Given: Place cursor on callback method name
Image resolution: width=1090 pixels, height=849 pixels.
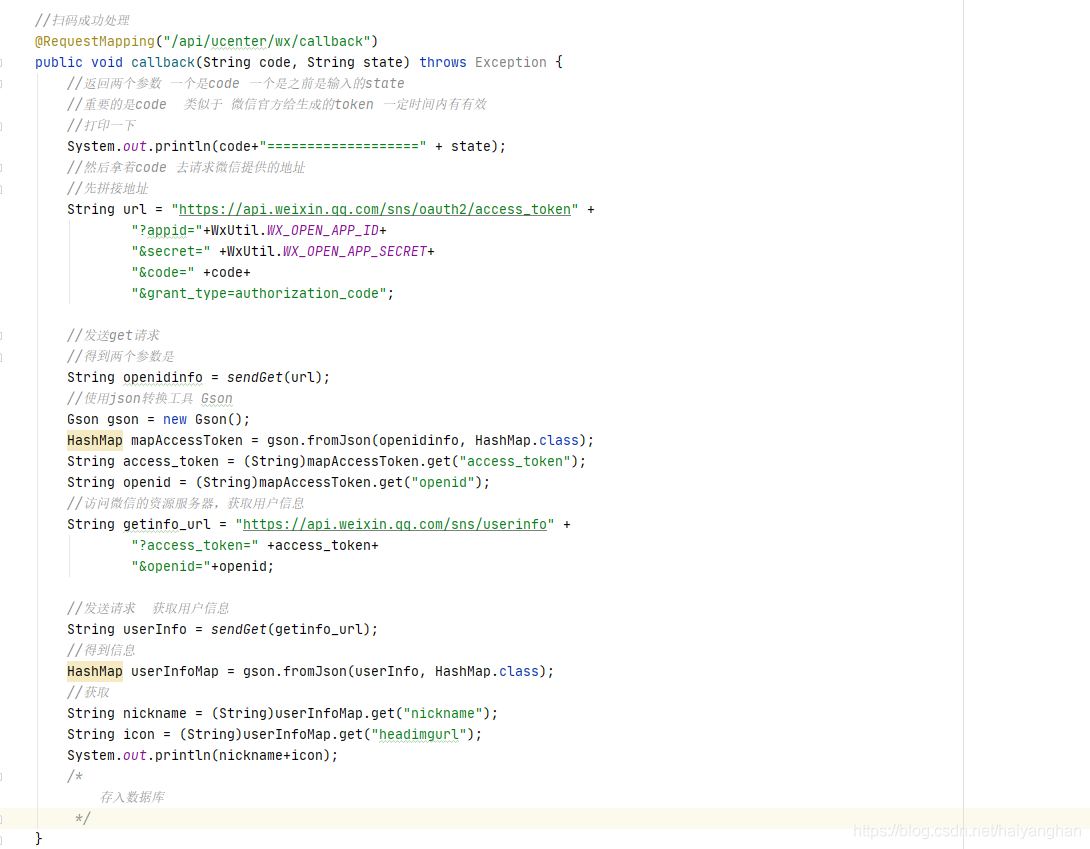Looking at the screenshot, I should coord(163,62).
